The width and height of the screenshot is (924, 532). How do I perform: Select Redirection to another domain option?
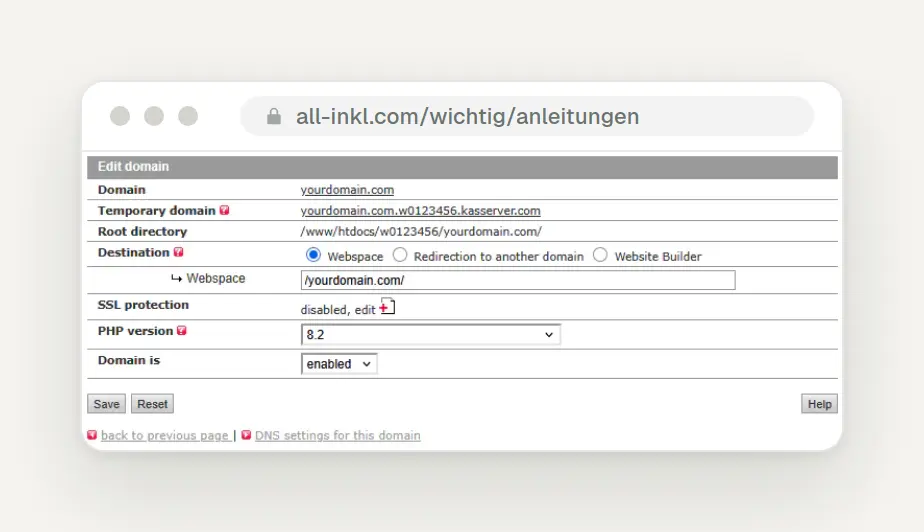[x=400, y=255]
